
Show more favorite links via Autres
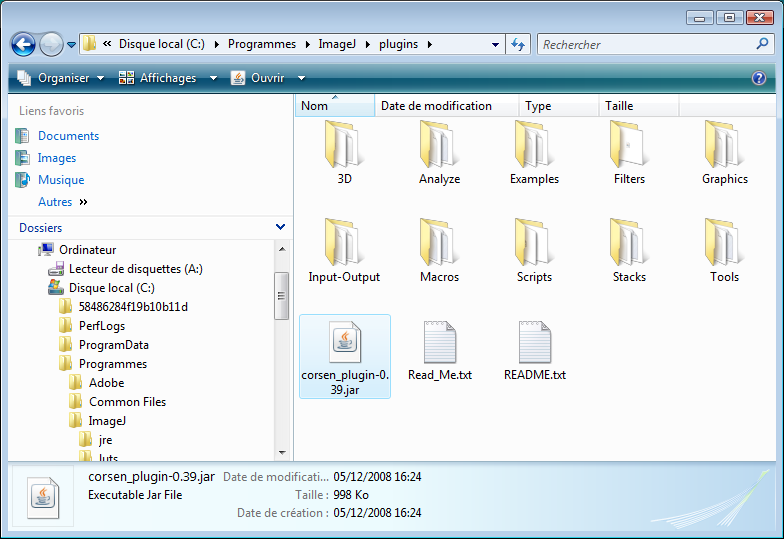63,202
